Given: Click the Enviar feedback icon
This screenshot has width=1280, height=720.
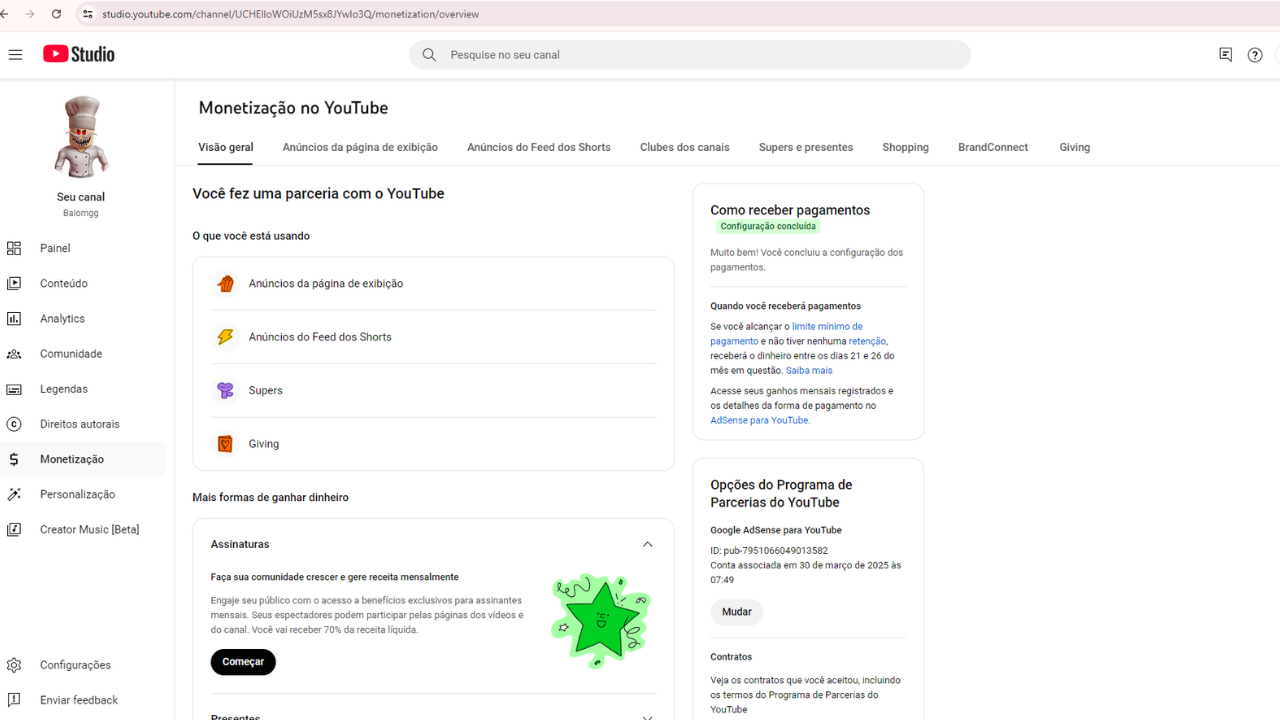Looking at the screenshot, I should [14, 700].
